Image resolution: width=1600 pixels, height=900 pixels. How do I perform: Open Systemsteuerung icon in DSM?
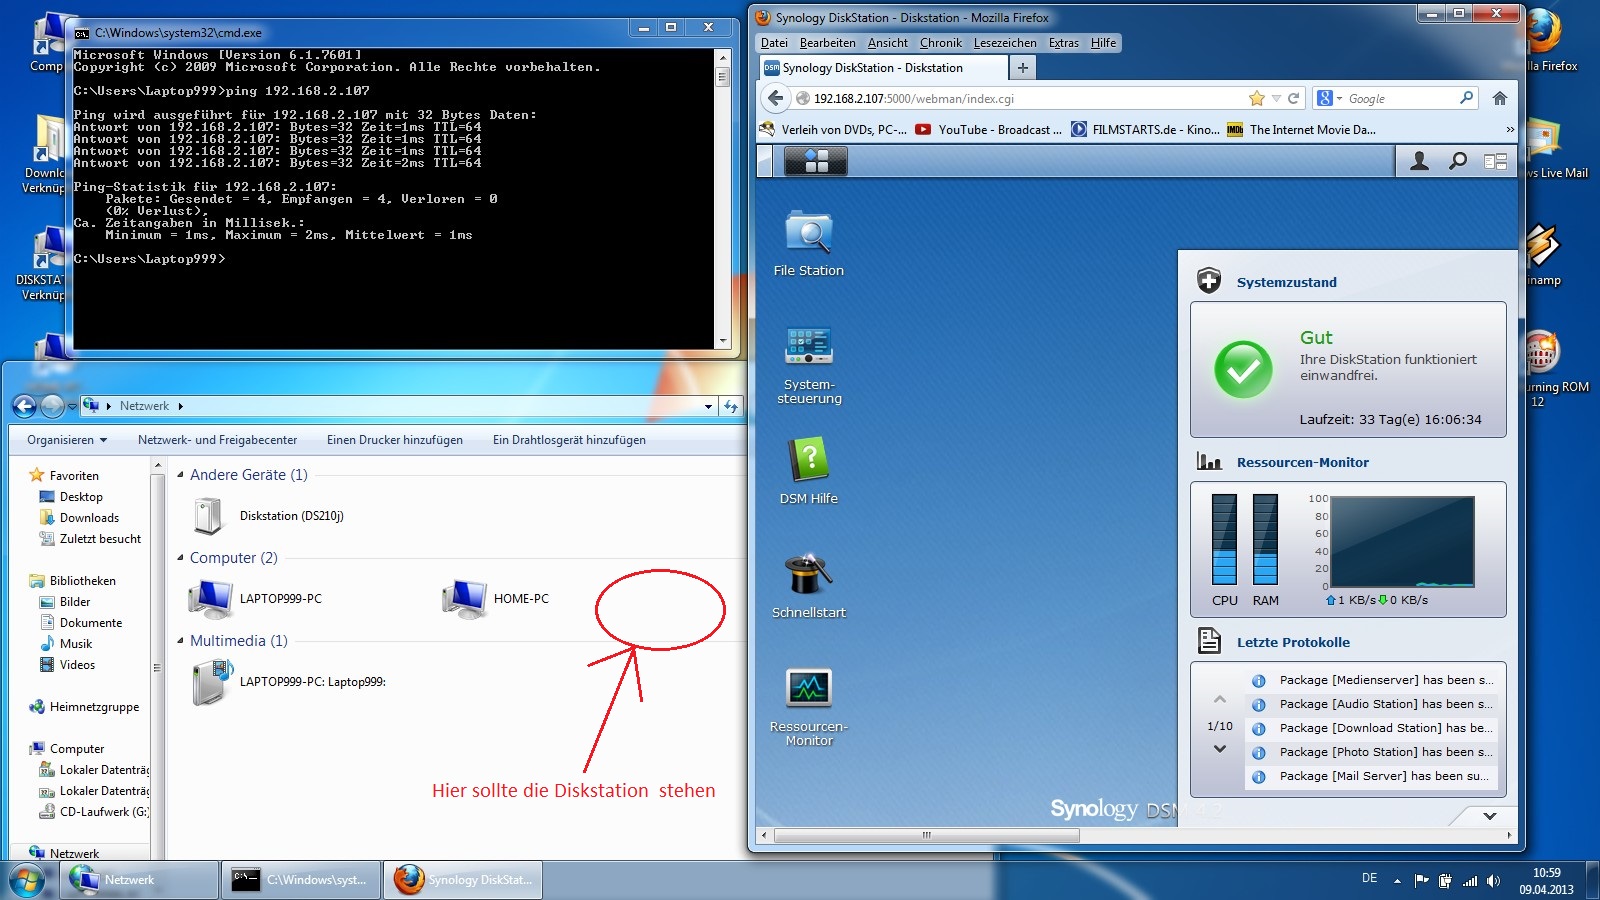tap(809, 364)
